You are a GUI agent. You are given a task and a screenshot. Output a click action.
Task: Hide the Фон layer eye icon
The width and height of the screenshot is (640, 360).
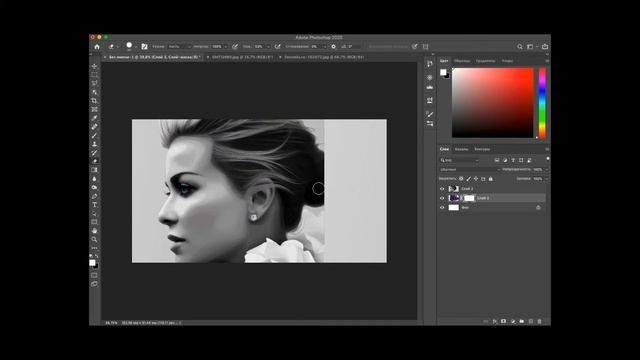442,207
